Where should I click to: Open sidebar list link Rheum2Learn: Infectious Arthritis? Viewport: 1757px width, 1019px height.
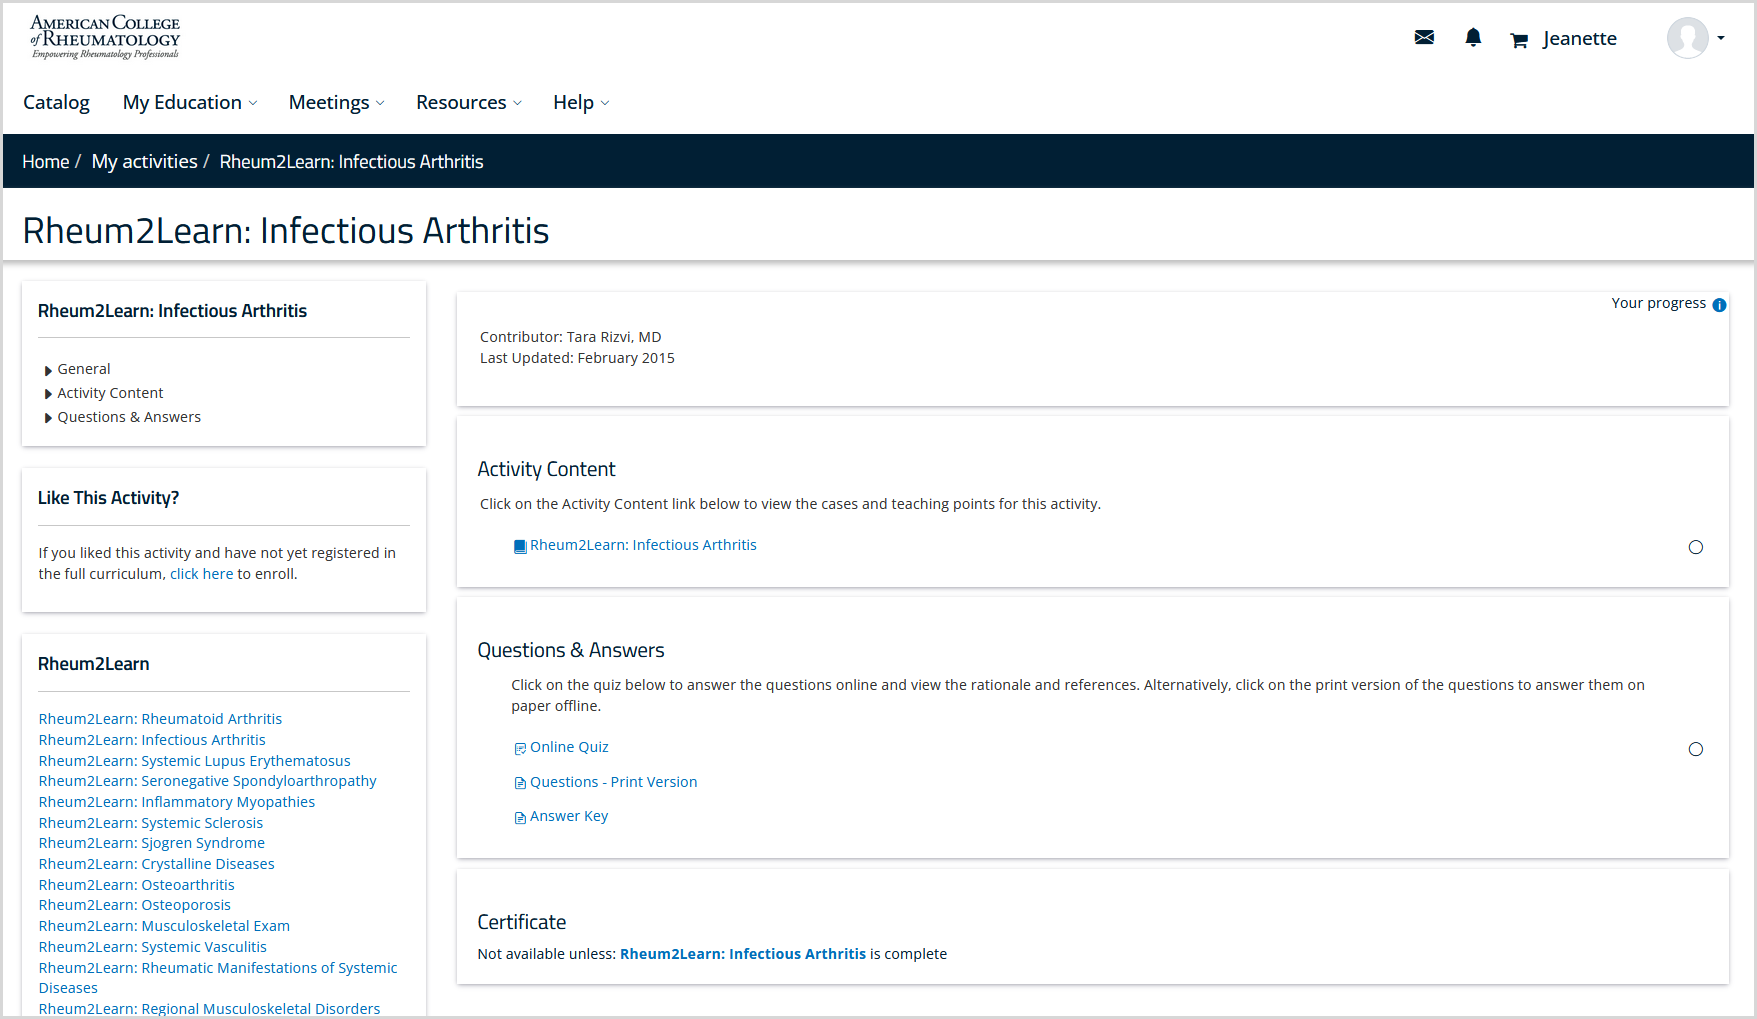[152, 740]
